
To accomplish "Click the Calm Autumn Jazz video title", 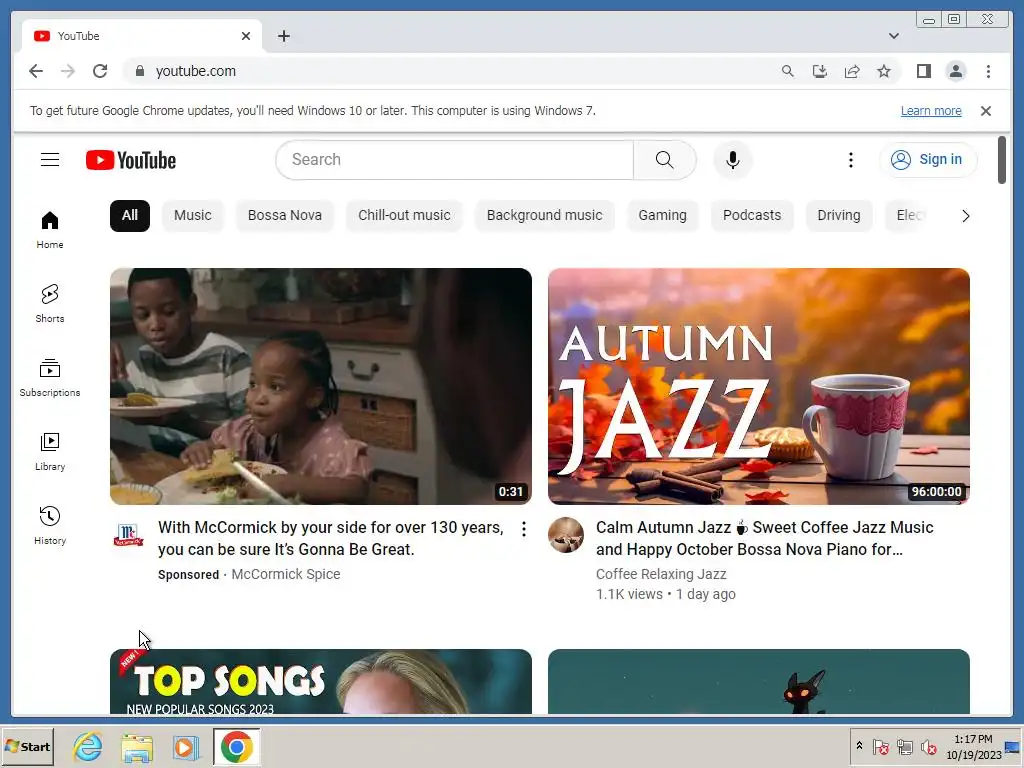I will tap(765, 538).
